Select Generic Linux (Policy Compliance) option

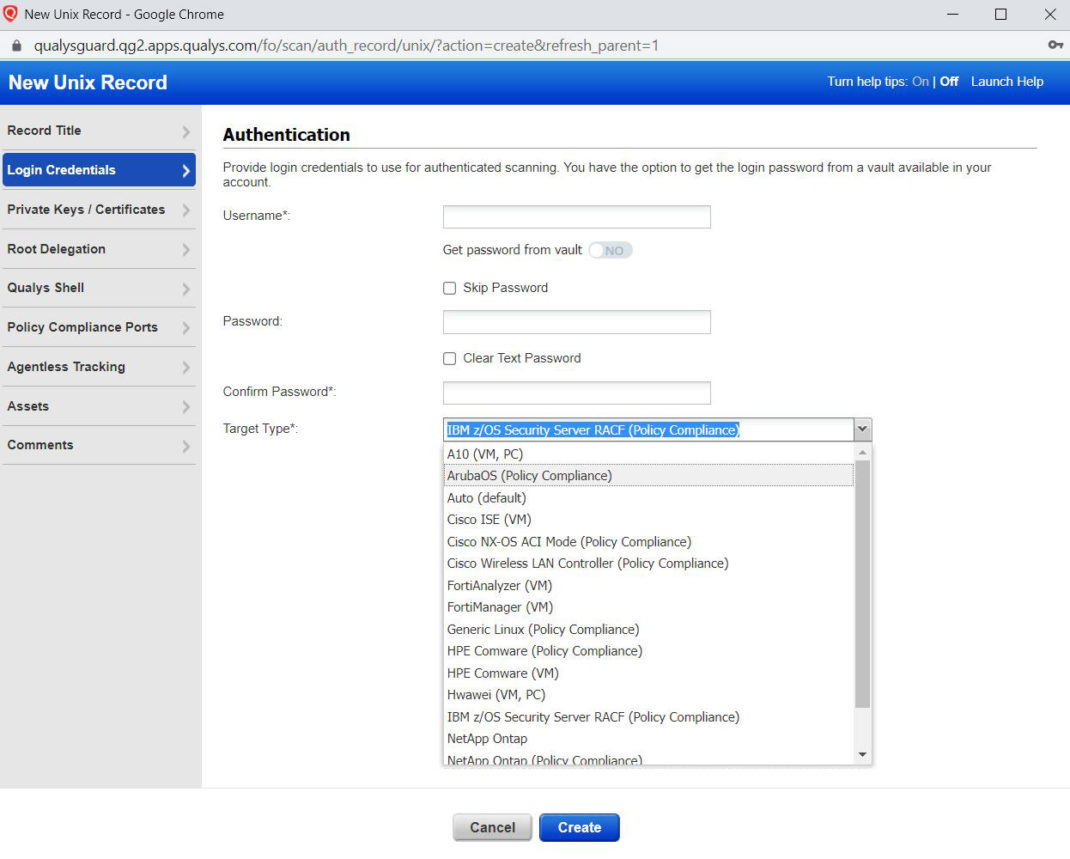(648, 629)
